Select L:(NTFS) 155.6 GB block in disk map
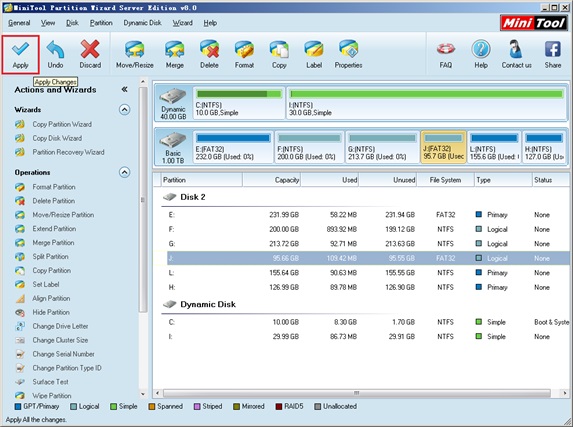The width and height of the screenshot is (573, 427). tap(494, 147)
